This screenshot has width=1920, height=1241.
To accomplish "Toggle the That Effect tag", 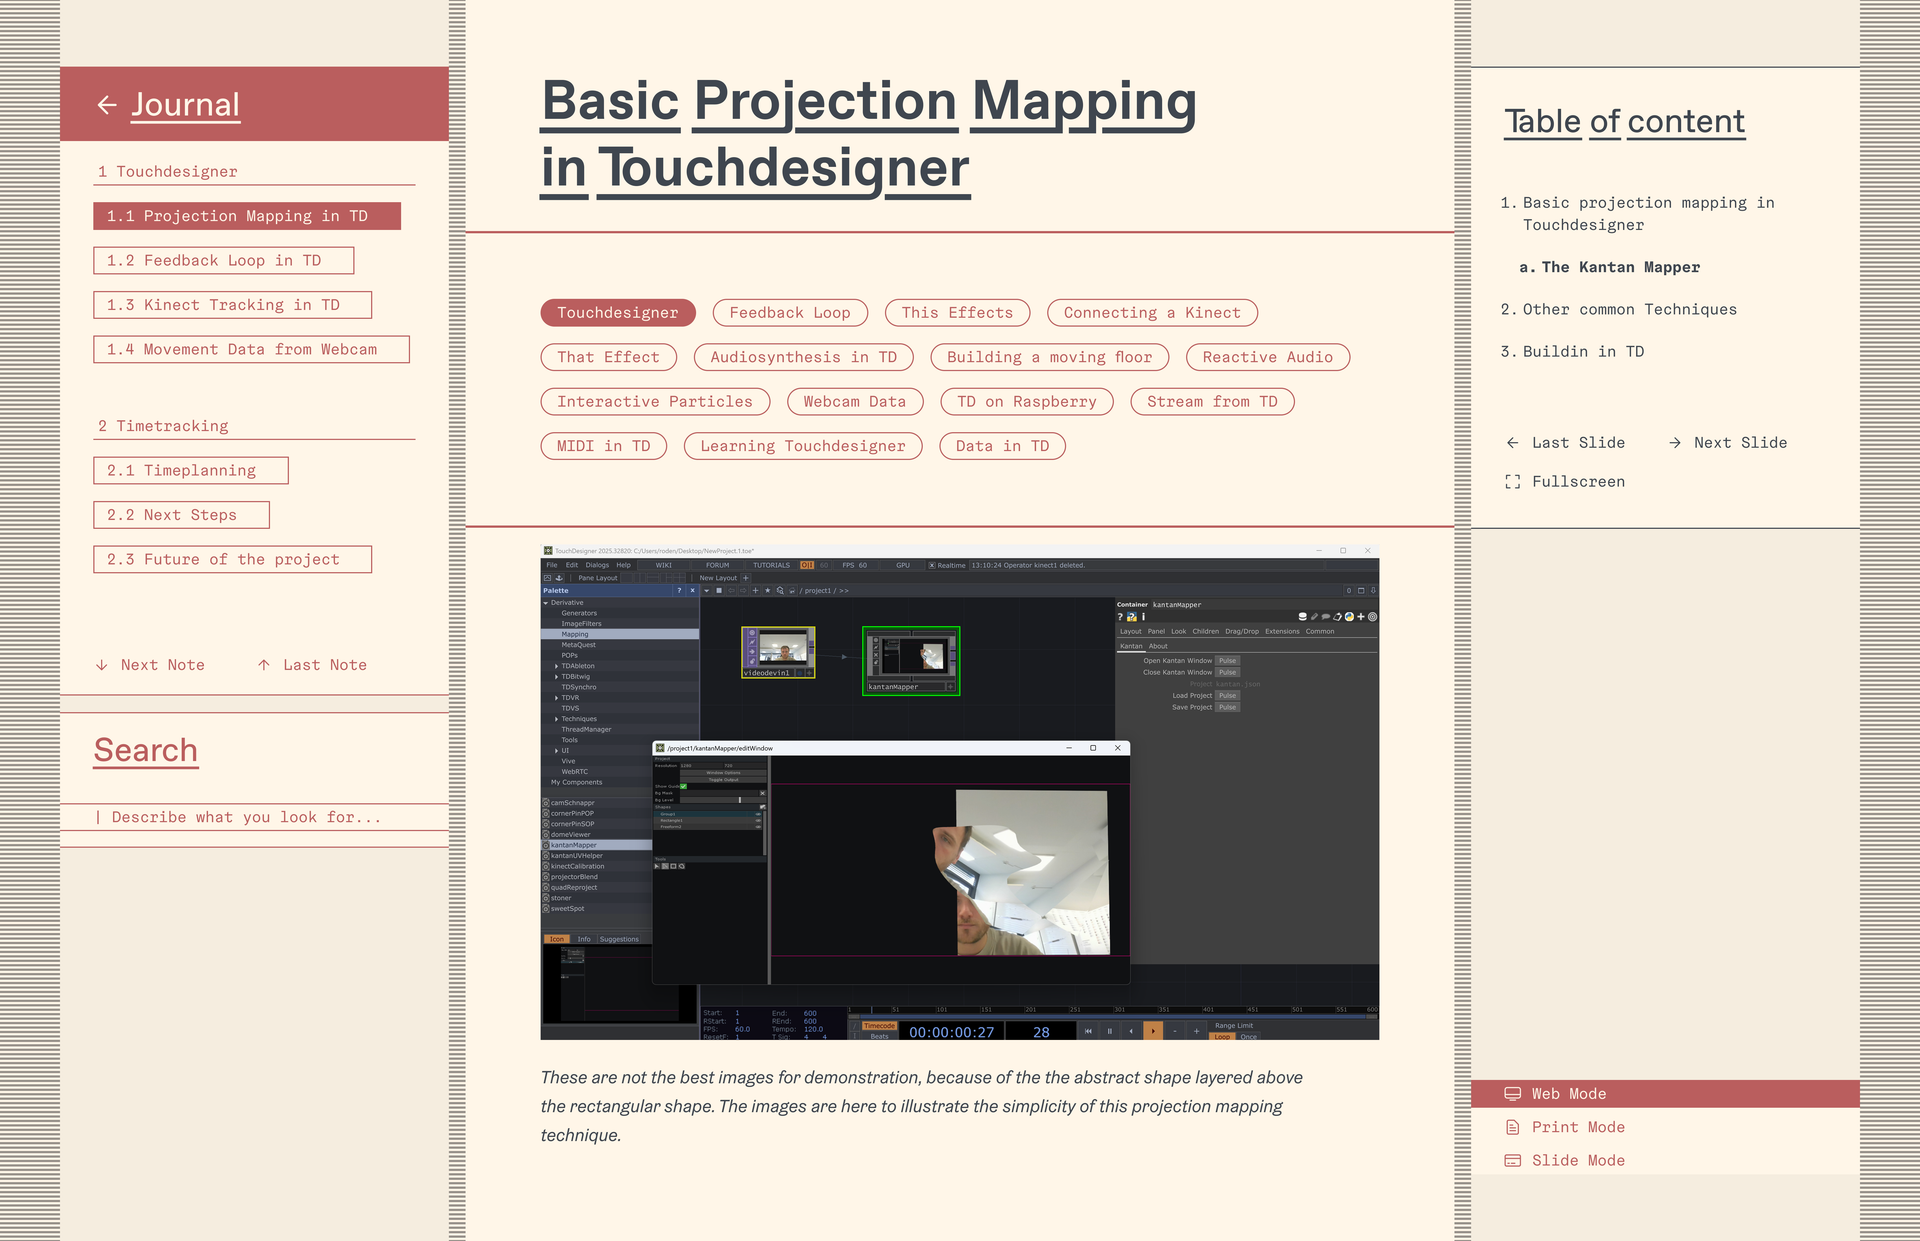I will click(609, 357).
